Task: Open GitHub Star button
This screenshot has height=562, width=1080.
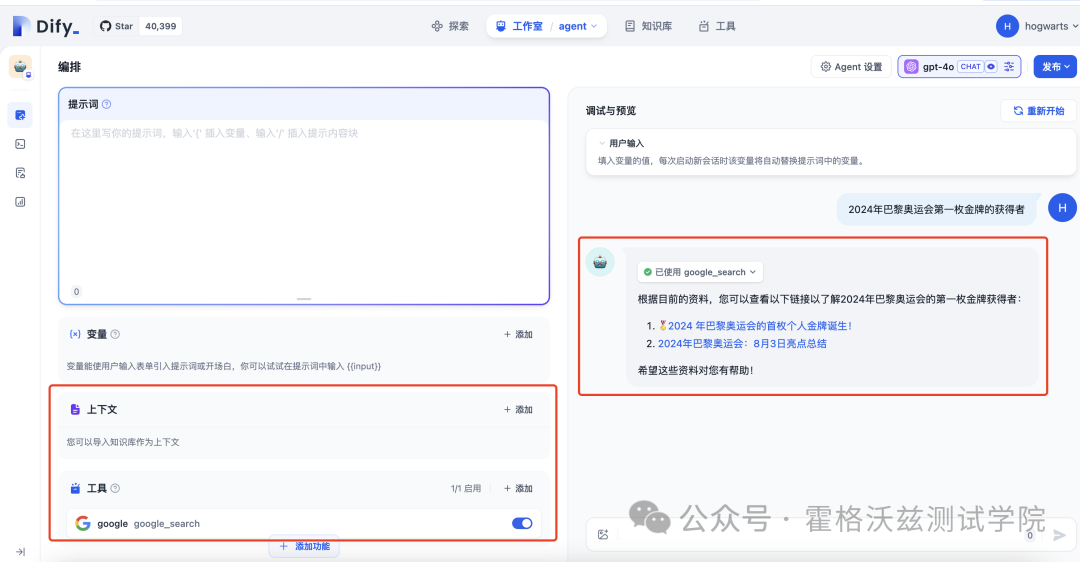Action: pos(116,26)
